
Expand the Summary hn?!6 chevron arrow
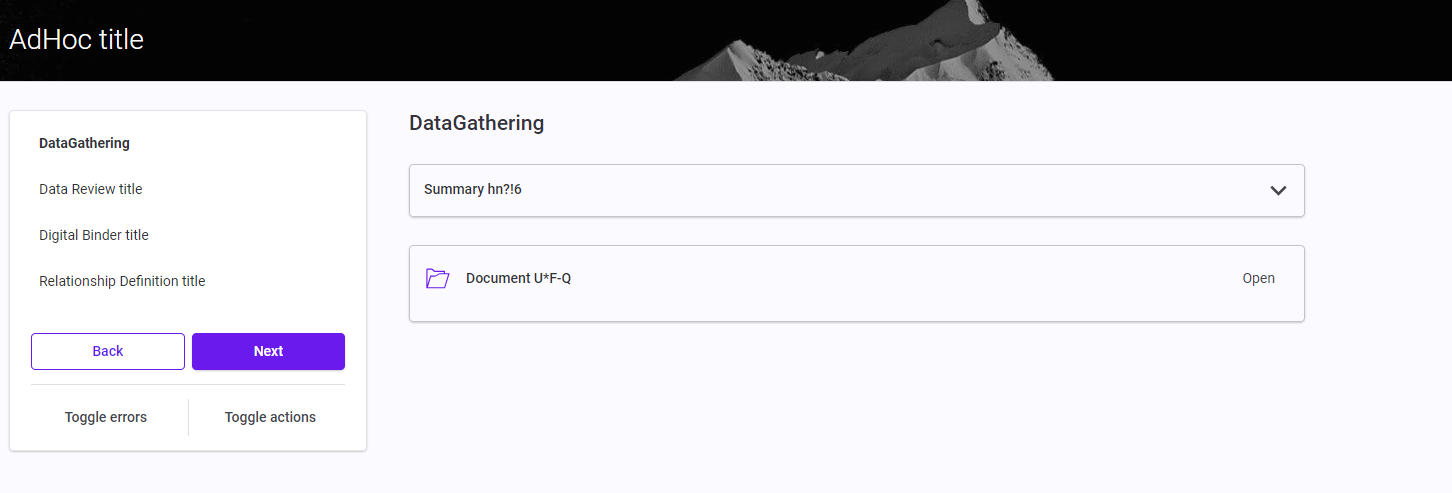click(1277, 190)
